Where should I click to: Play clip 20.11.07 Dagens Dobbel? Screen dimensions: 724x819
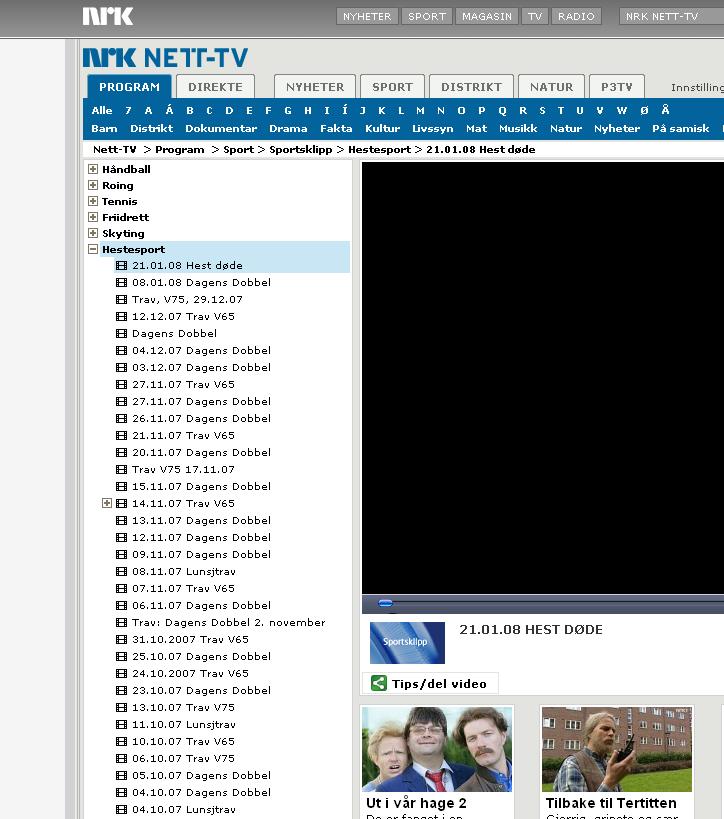pos(202,452)
